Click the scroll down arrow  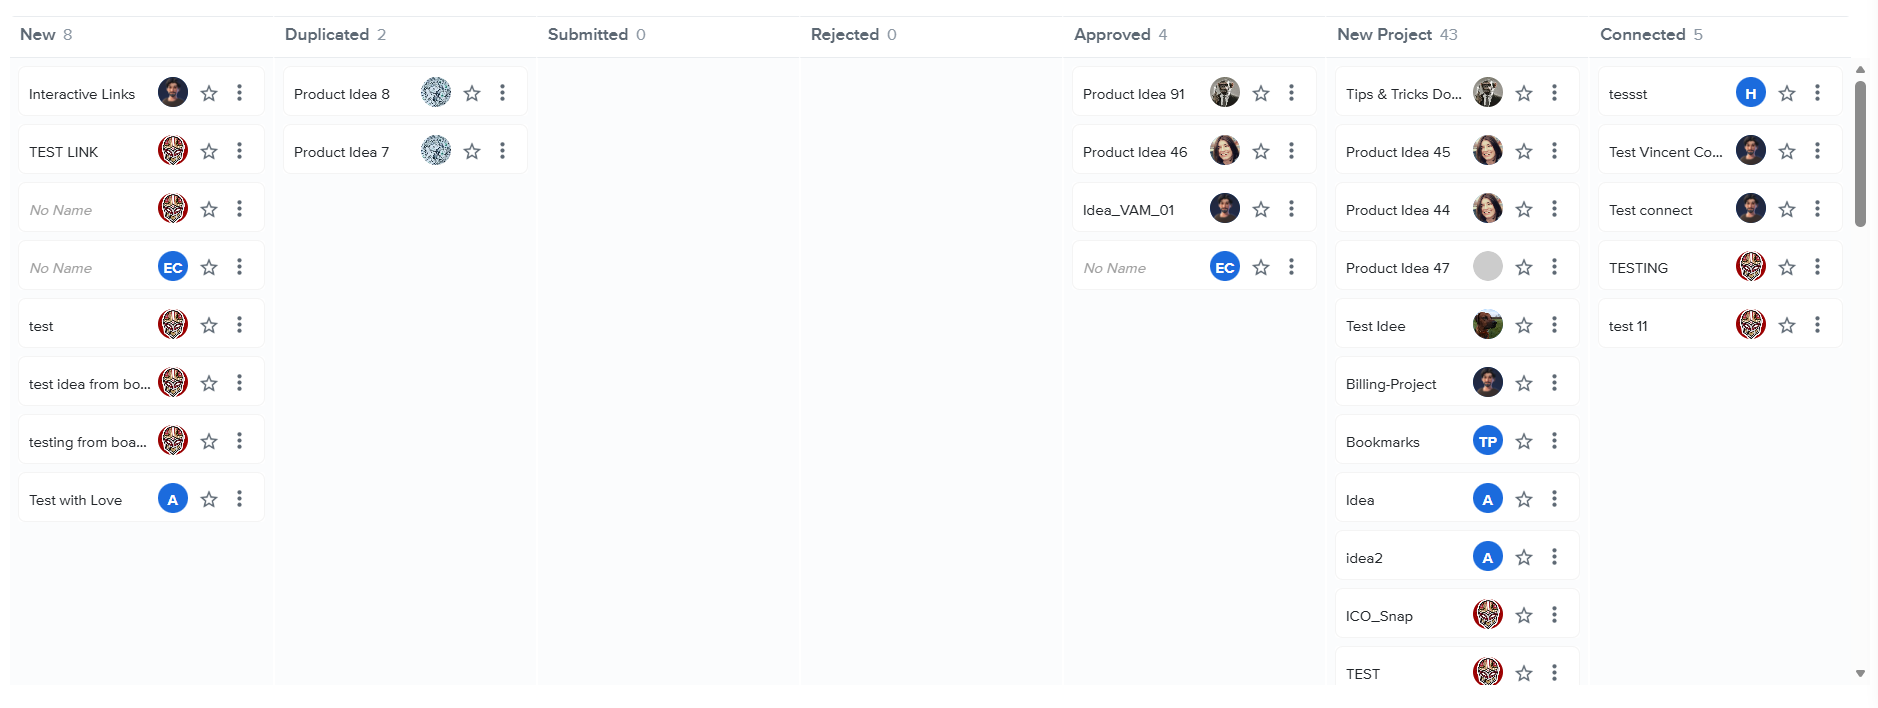[1860, 674]
